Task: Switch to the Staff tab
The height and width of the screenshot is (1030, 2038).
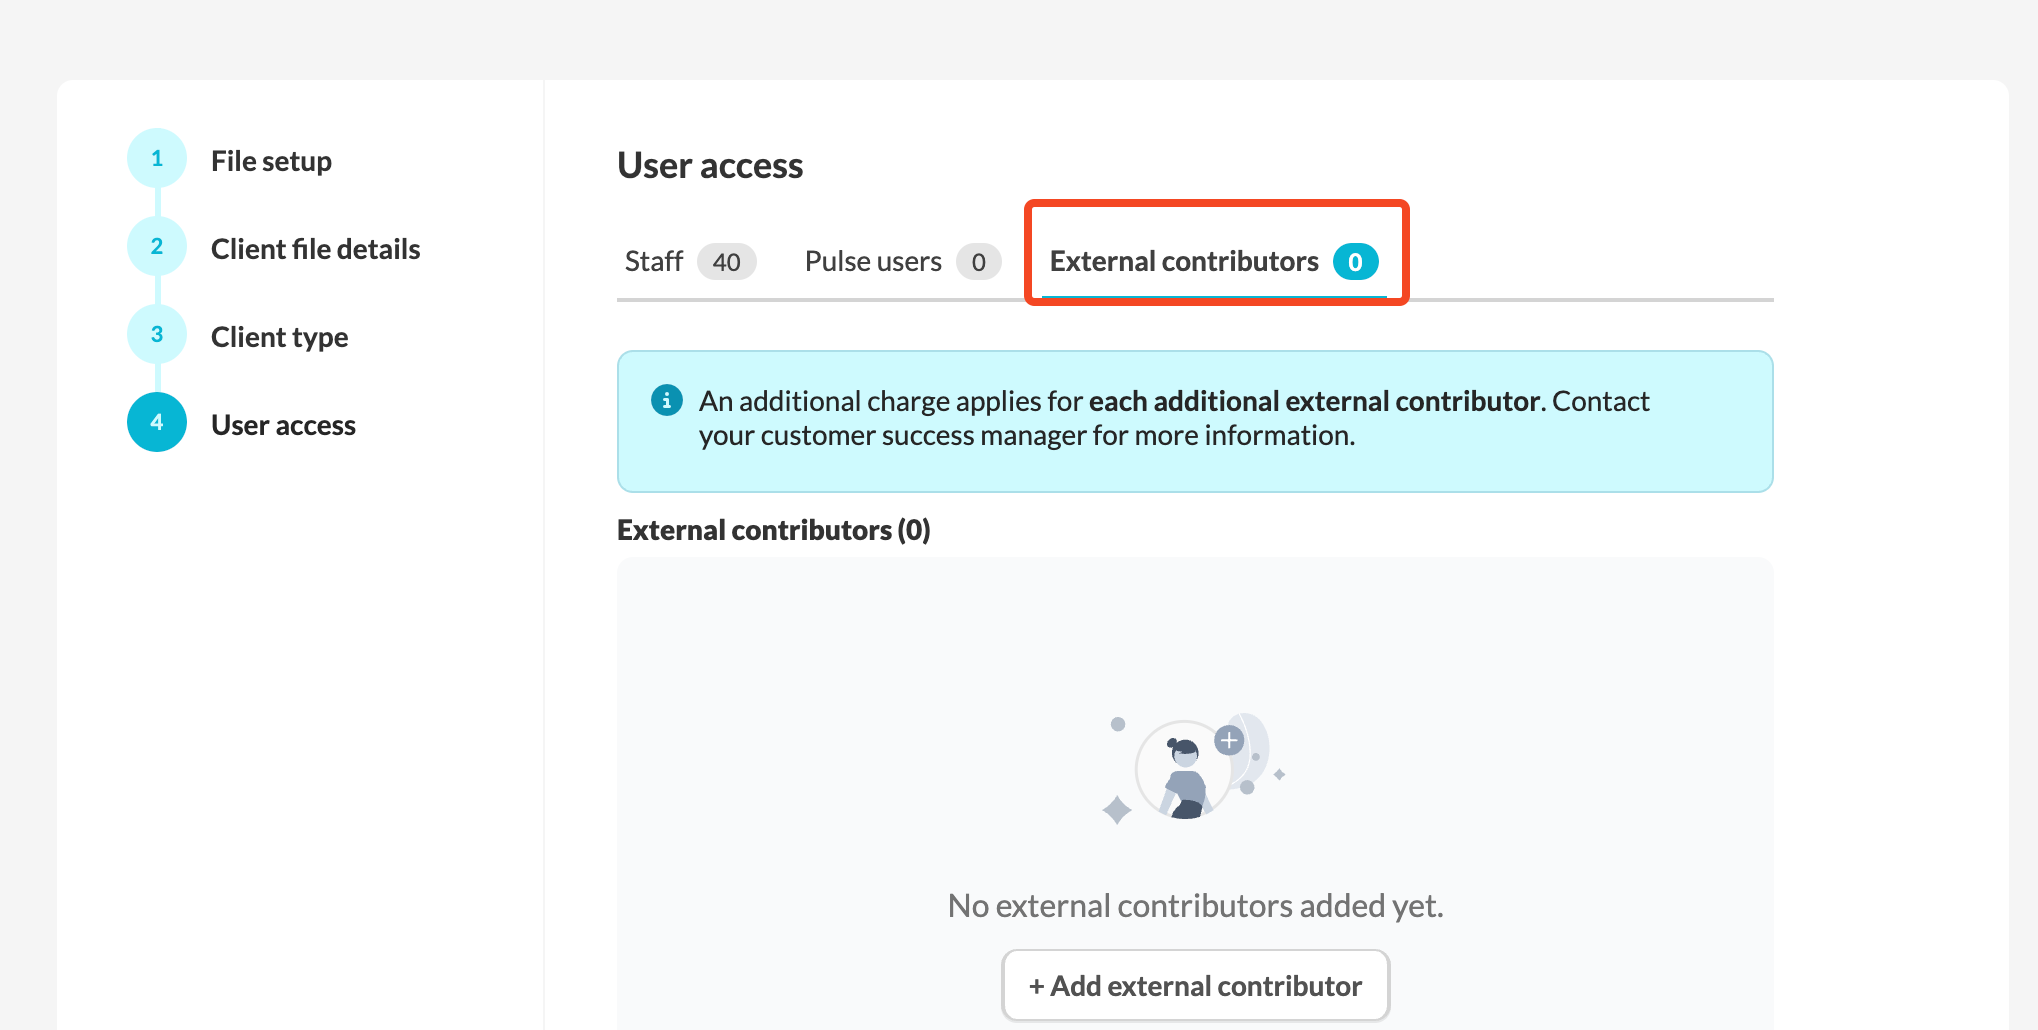Action: click(690, 262)
